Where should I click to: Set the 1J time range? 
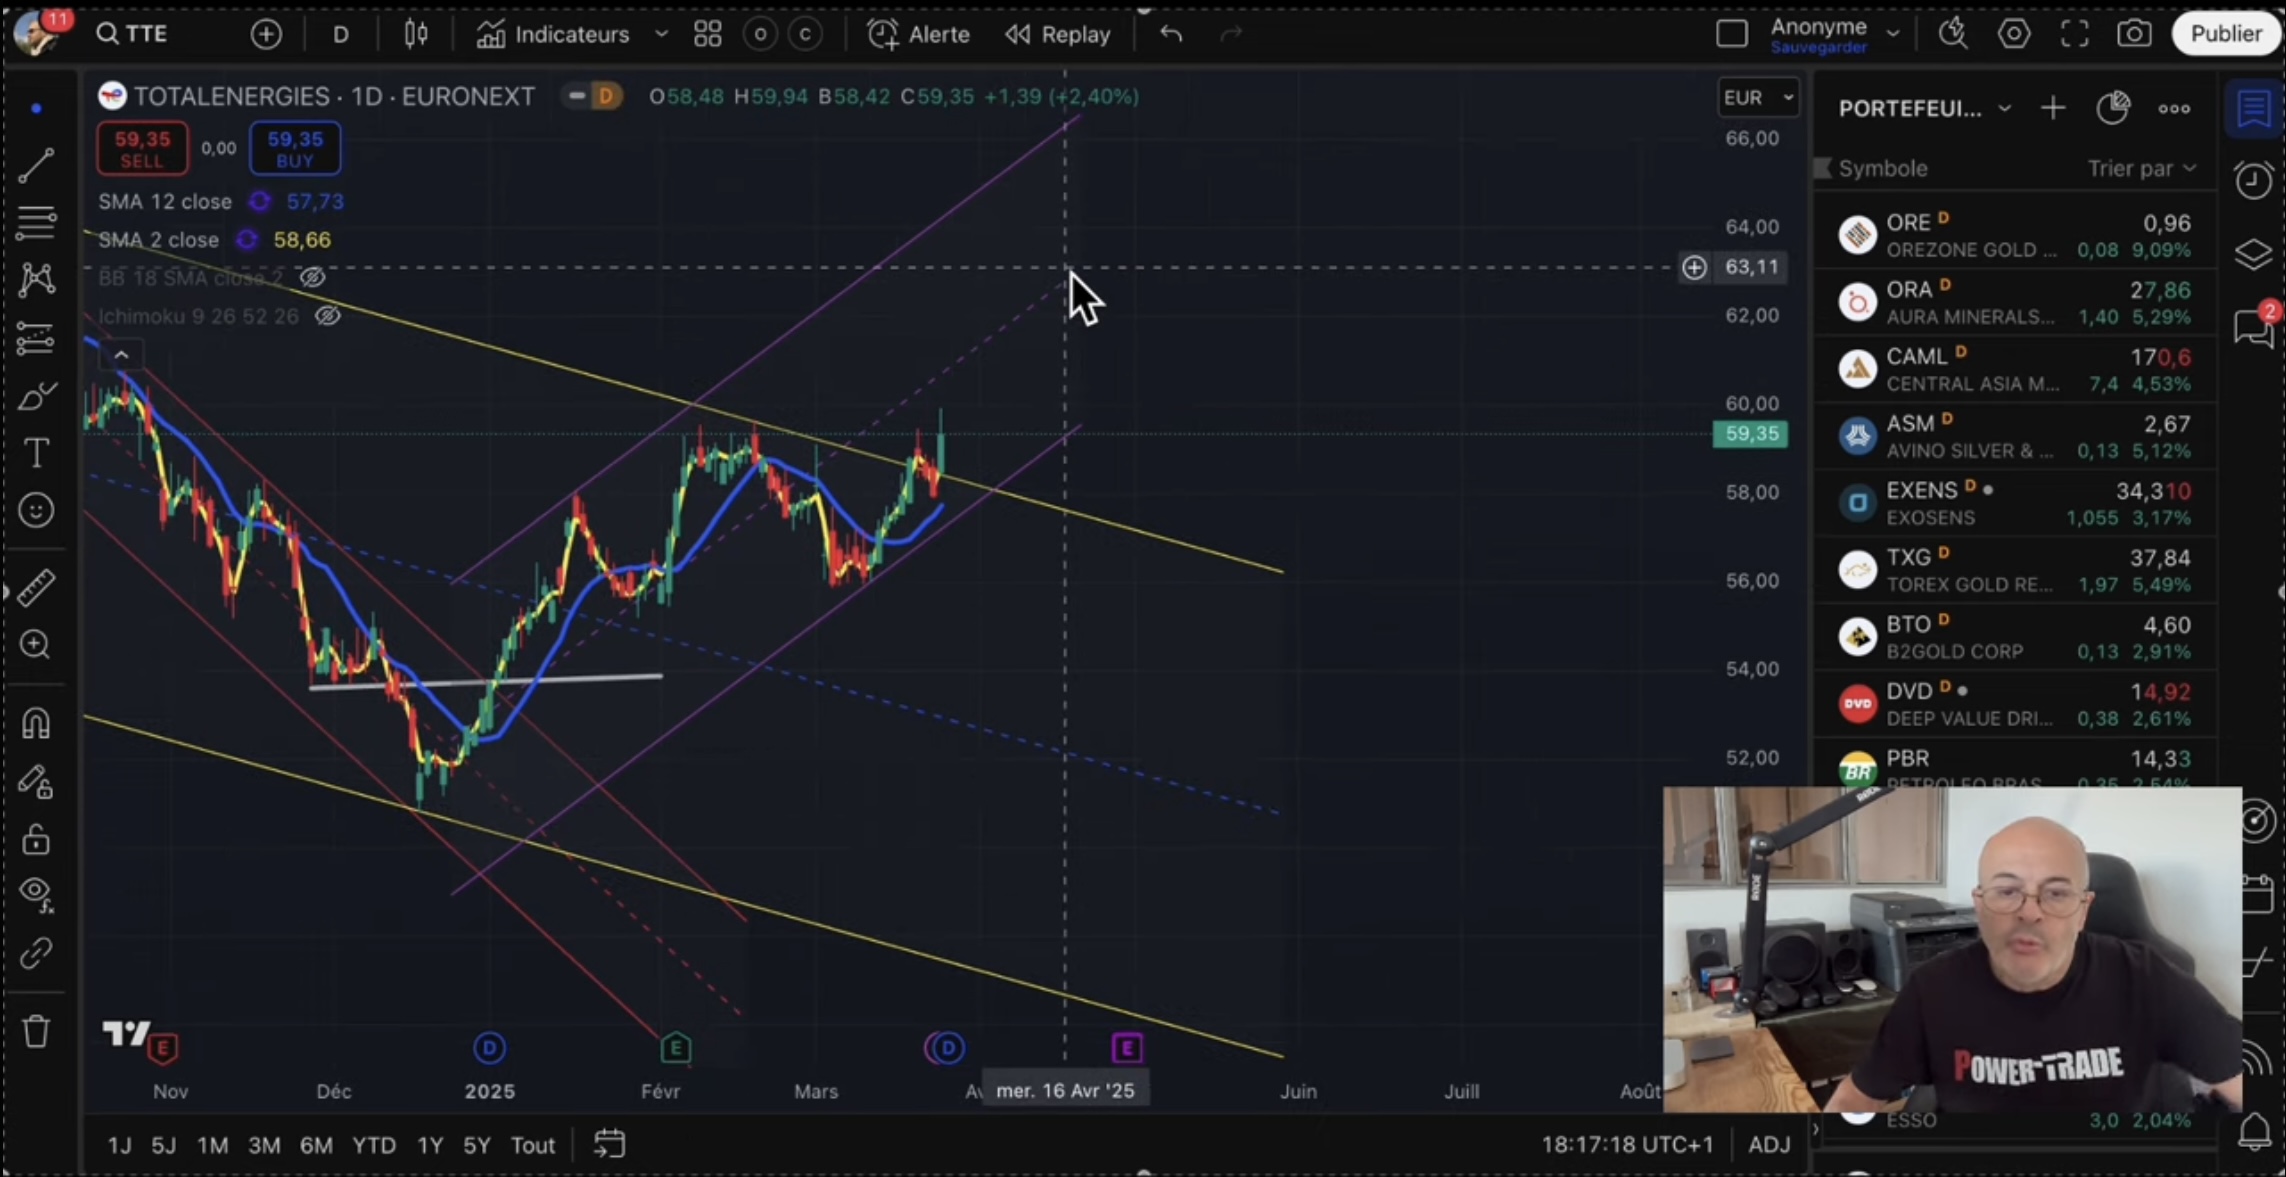point(119,1145)
